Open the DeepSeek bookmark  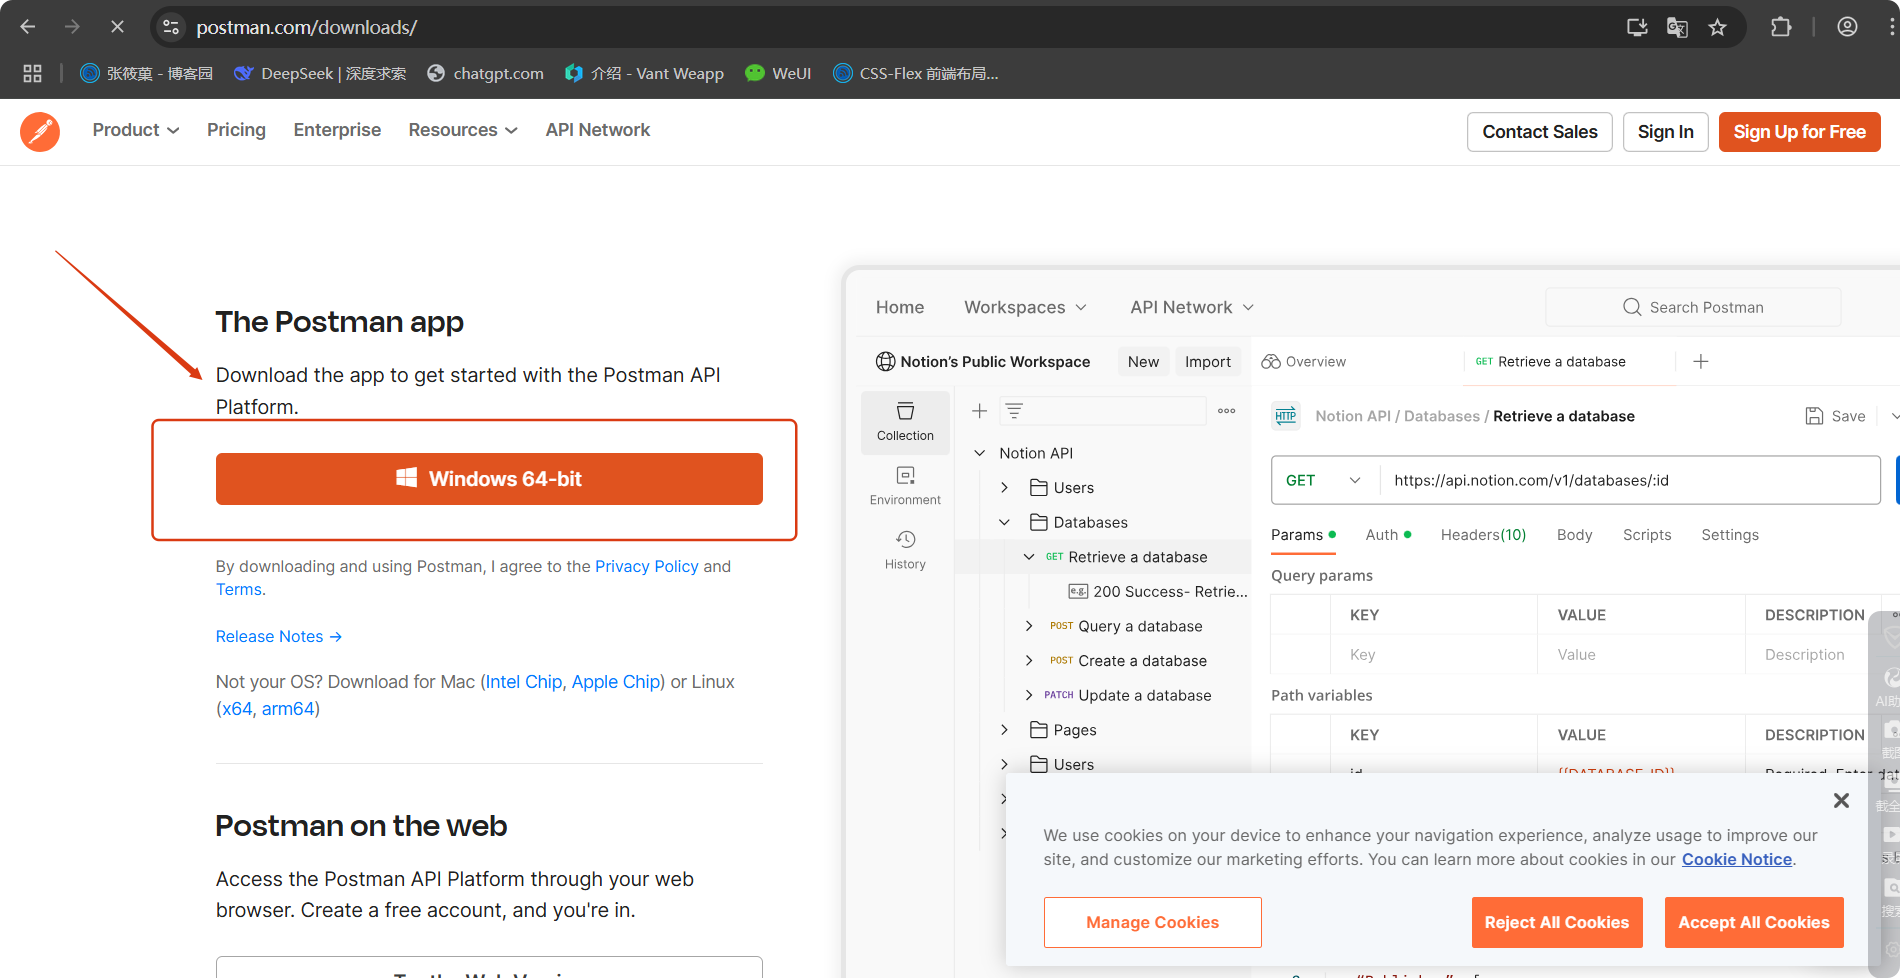click(x=320, y=73)
